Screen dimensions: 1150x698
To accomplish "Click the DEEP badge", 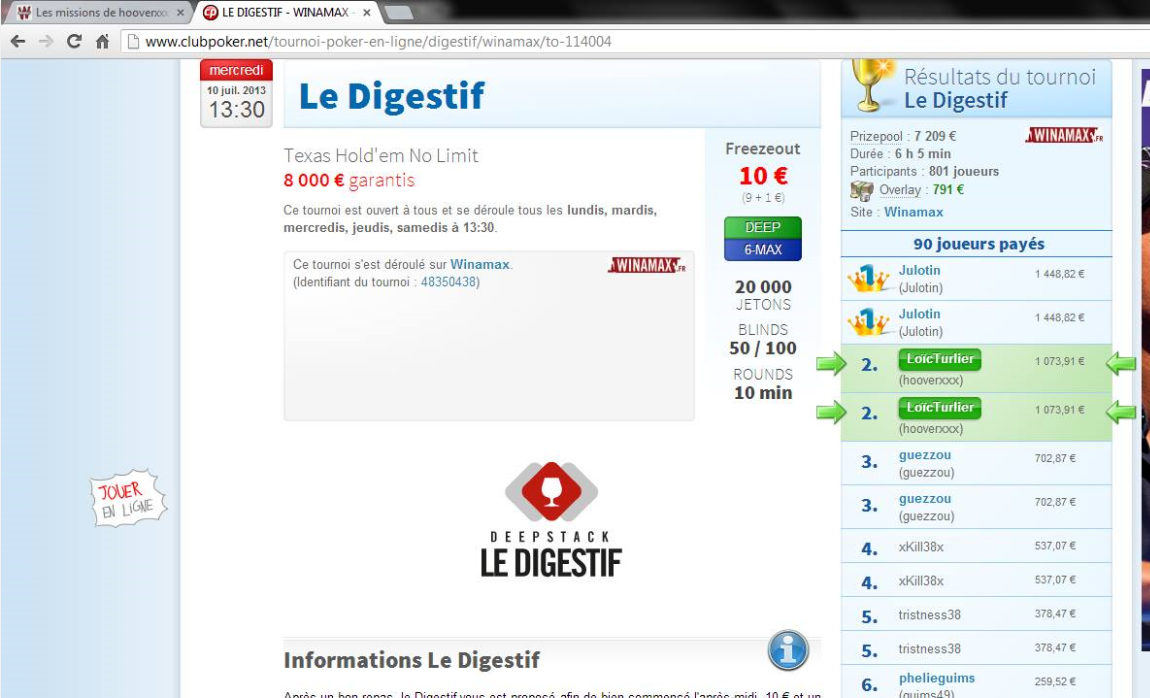I will point(763,227).
